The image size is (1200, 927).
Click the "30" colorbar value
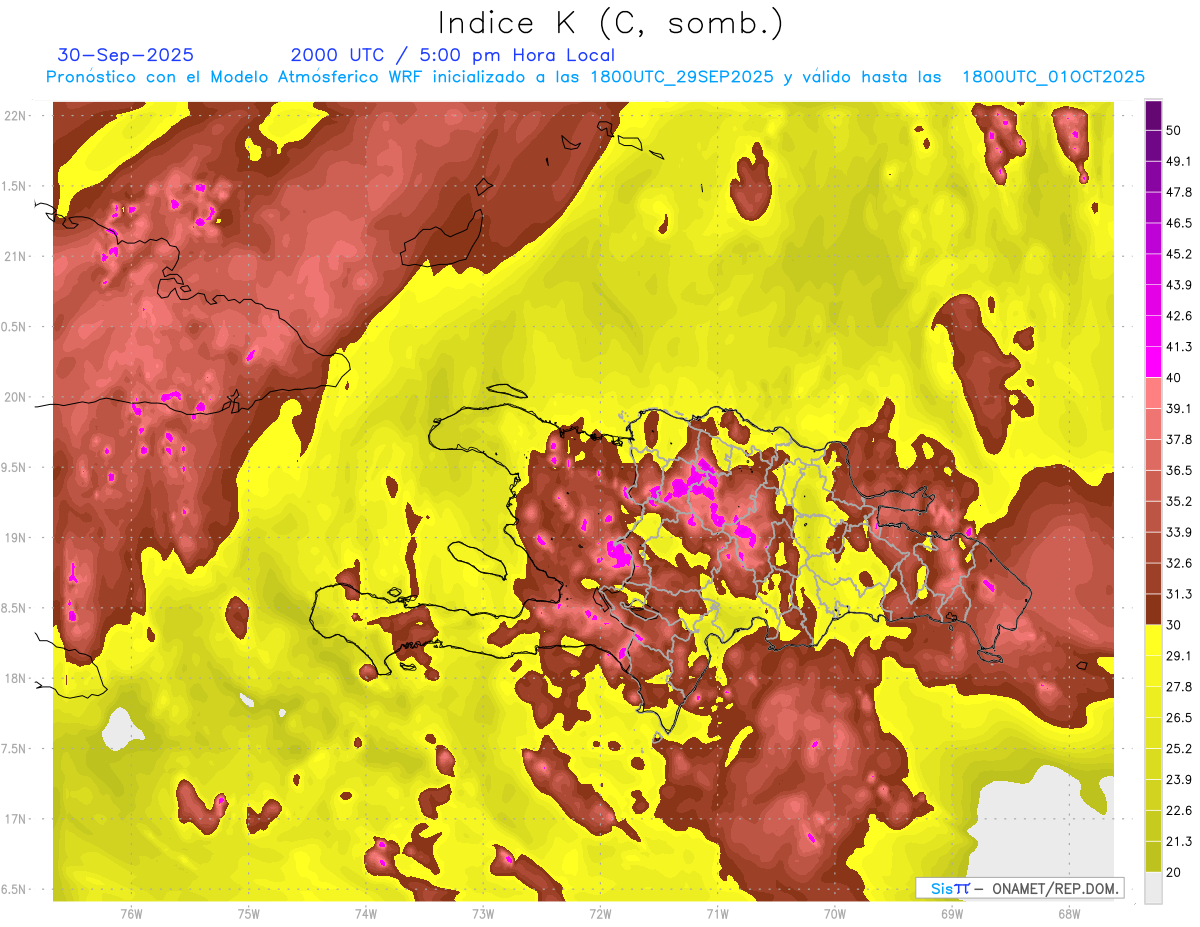click(x=1176, y=625)
